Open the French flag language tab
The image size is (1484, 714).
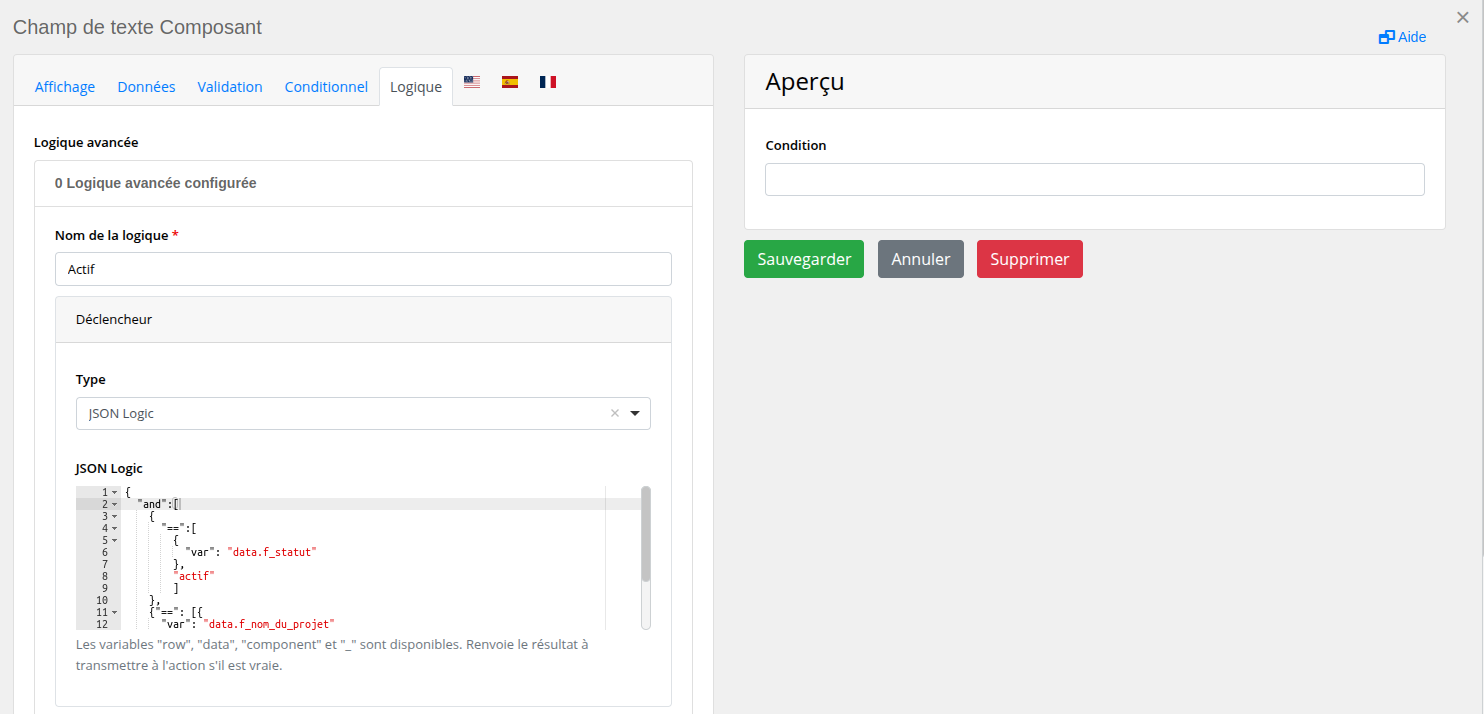[x=548, y=82]
